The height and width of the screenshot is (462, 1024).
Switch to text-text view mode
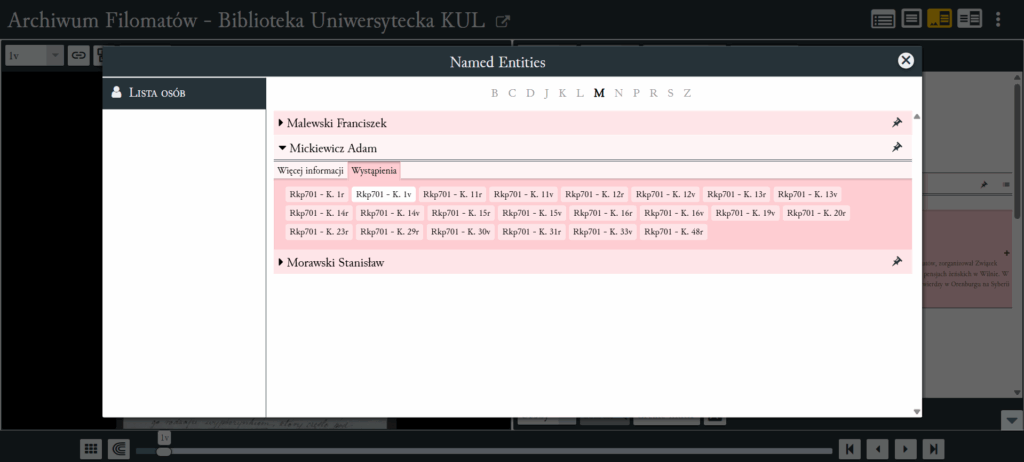tap(969, 18)
